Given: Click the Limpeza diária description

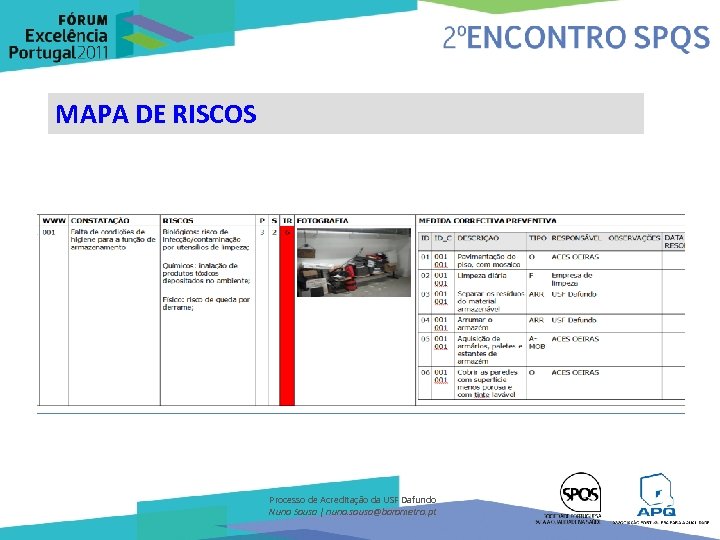Looking at the screenshot, I should pyautogui.click(x=482, y=276).
